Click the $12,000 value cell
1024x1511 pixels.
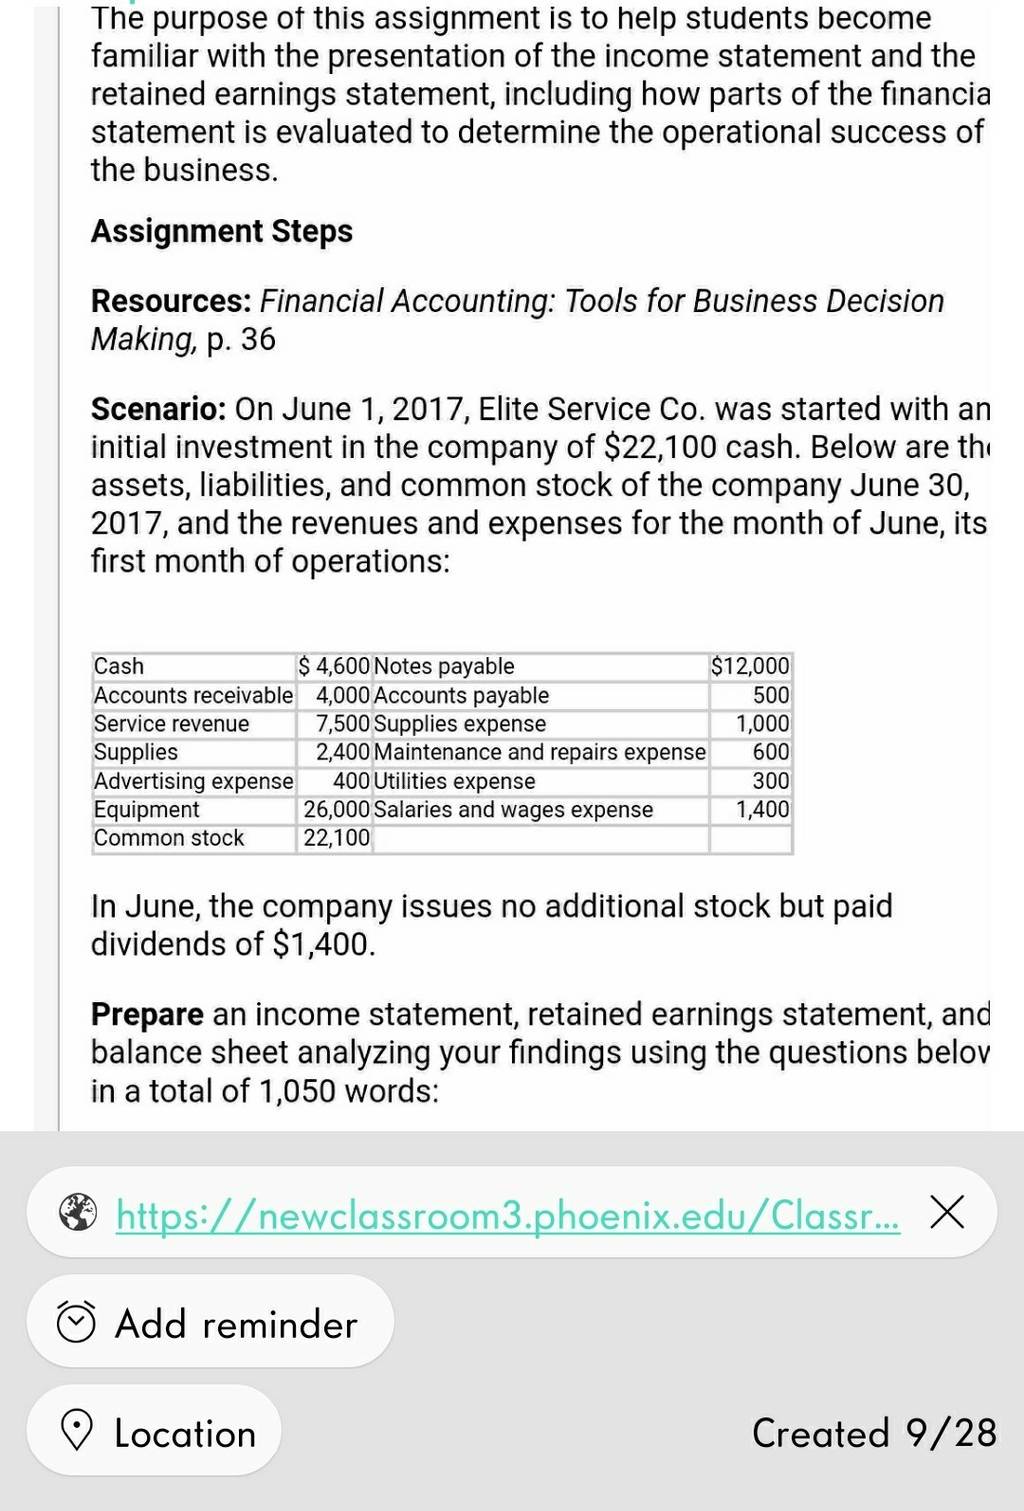750,666
